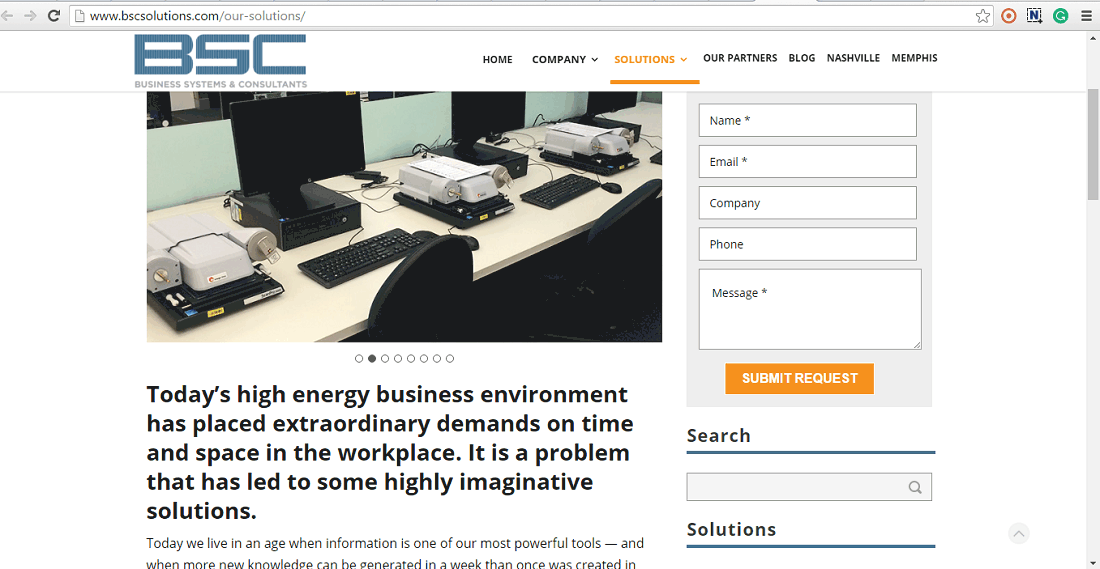Image resolution: width=1100 pixels, height=569 pixels.
Task: Focus the Email input field
Action: tap(807, 162)
